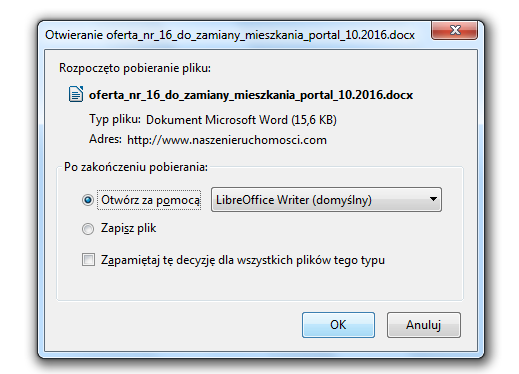Confirm the download with the OK button
Image resolution: width=519 pixels, height=374 pixels.
click(x=338, y=325)
